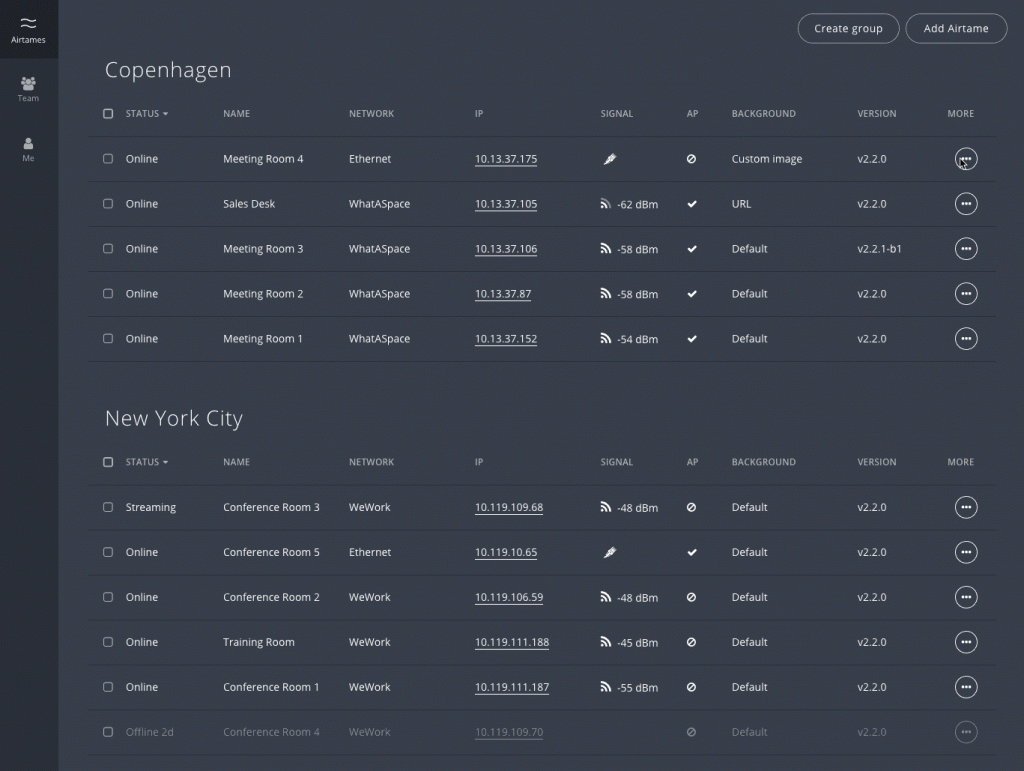The height and width of the screenshot is (771, 1024).
Task: Tick the checkbox for Meeting Room 4
Action: (x=108, y=159)
